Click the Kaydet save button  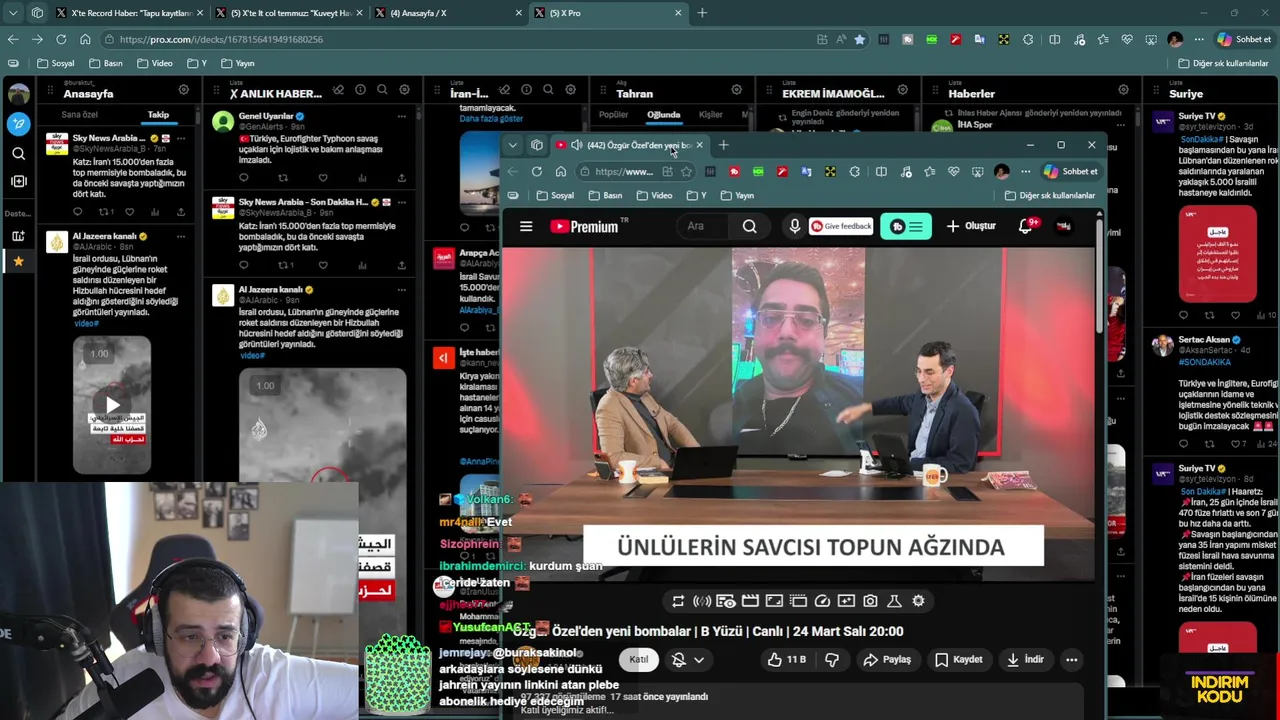coord(958,660)
